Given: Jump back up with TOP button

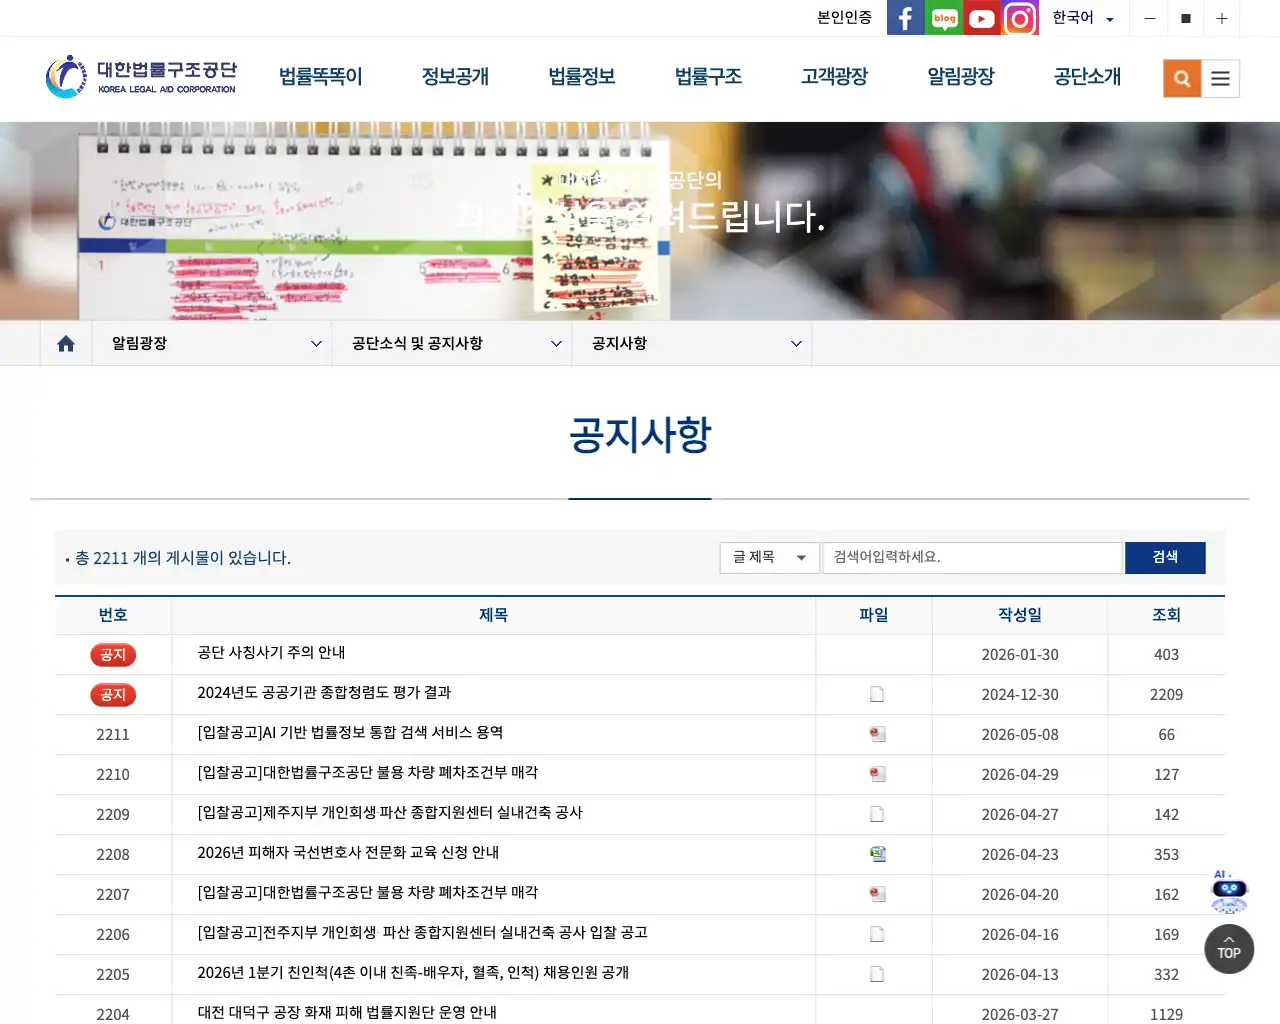Looking at the screenshot, I should (1229, 949).
